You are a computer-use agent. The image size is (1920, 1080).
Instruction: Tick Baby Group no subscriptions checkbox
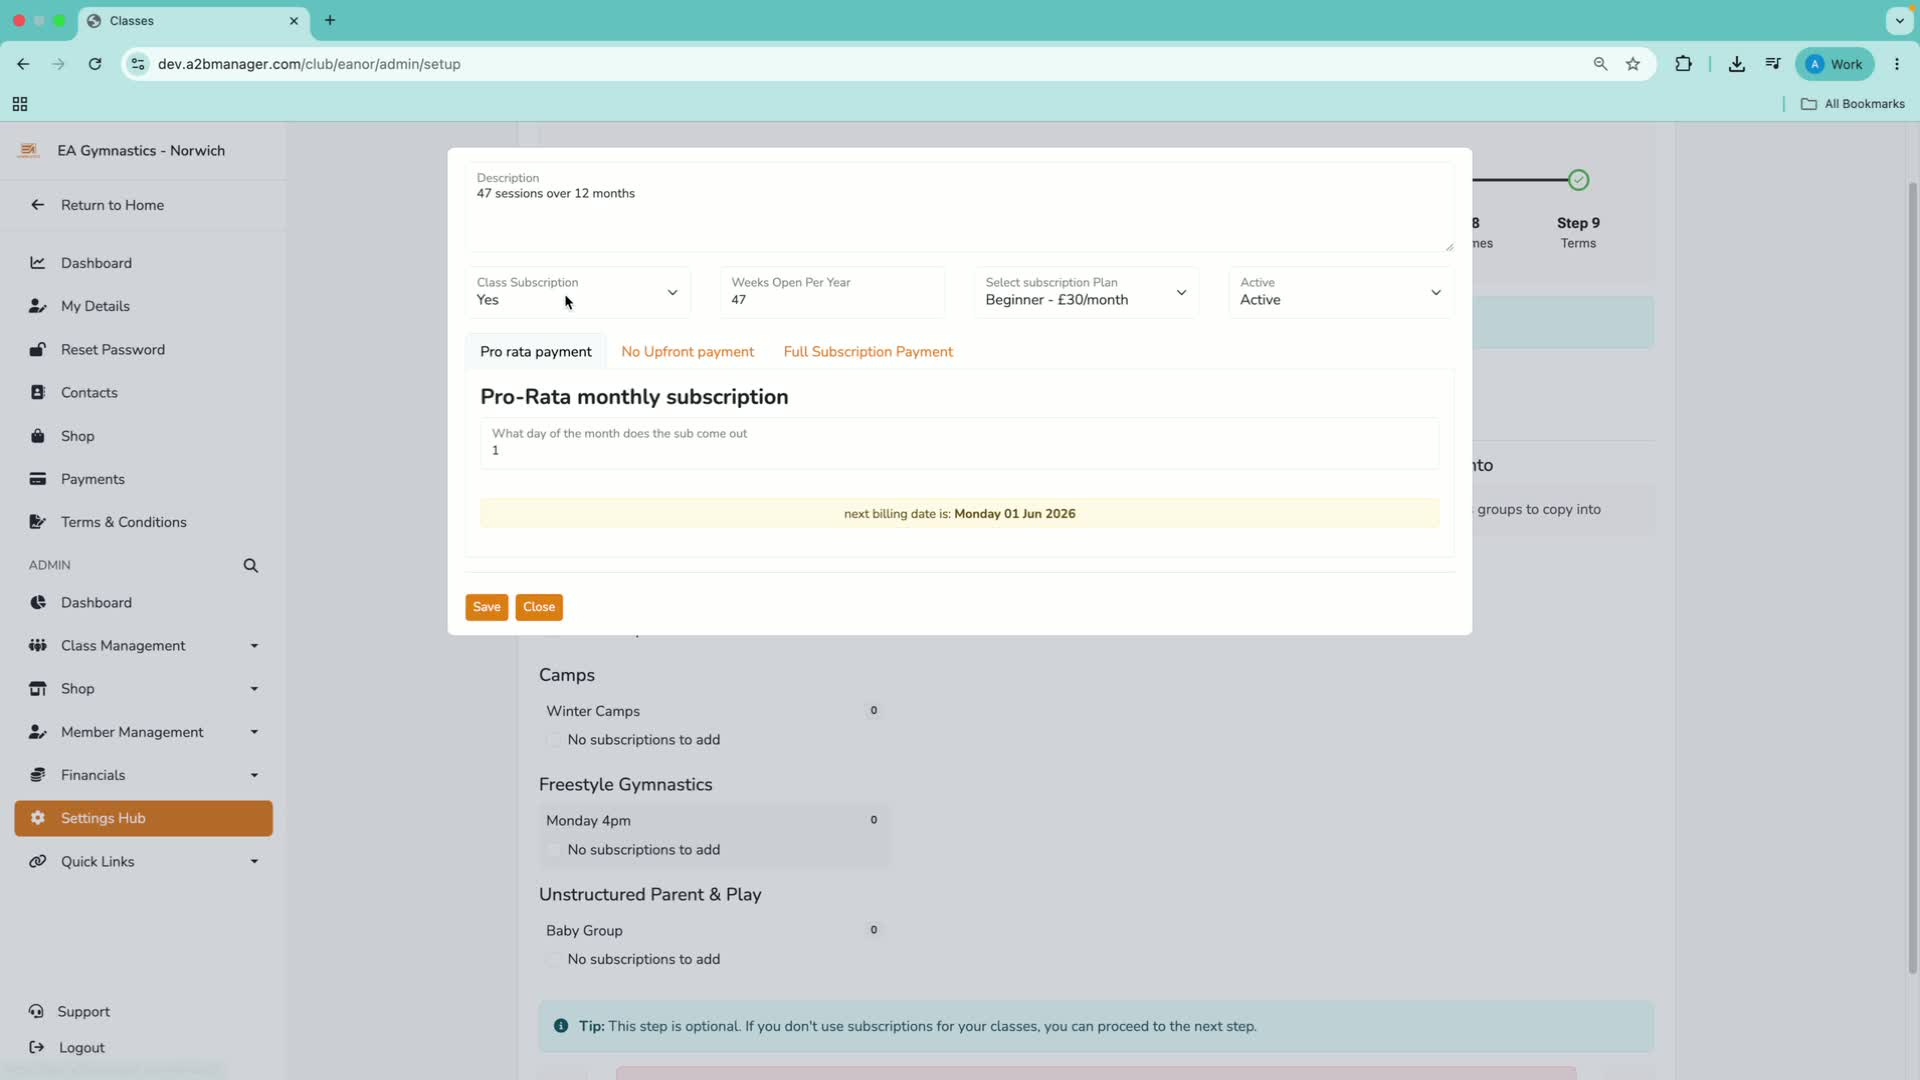coord(554,960)
